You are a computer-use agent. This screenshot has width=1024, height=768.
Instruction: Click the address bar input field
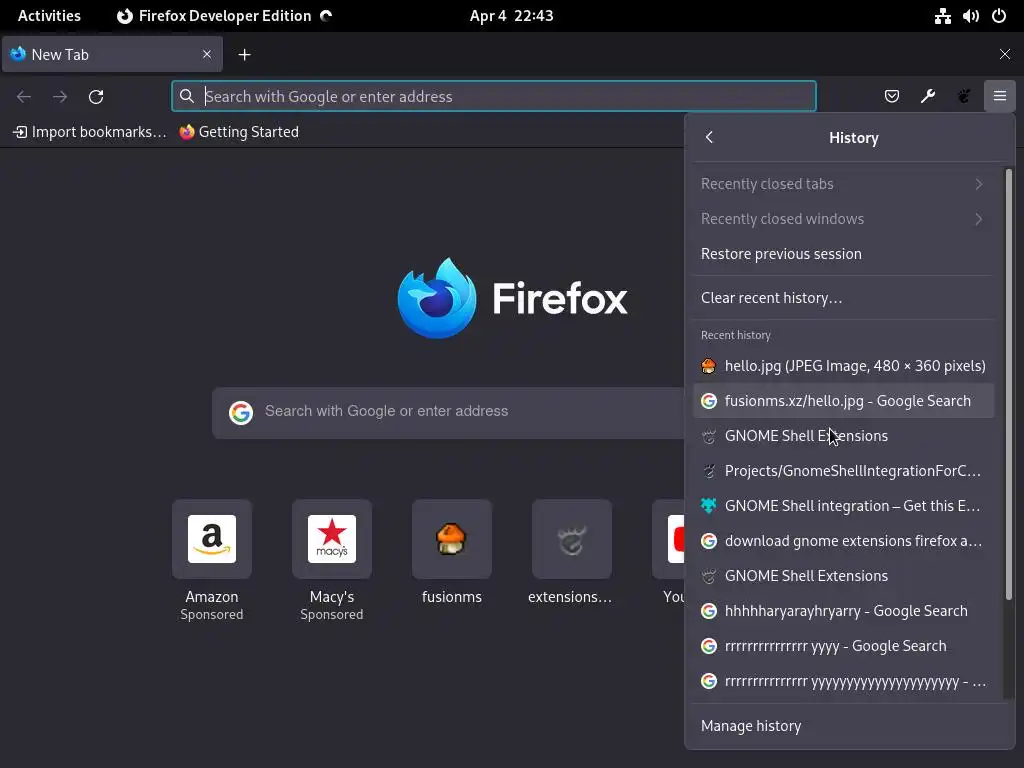[x=494, y=97]
